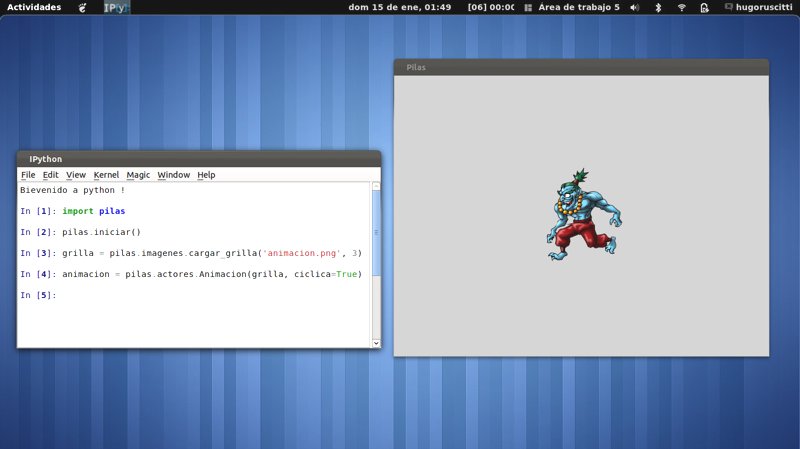Click the IPython scrollbar down arrow
The height and width of the screenshot is (449, 800).
pyautogui.click(x=376, y=343)
